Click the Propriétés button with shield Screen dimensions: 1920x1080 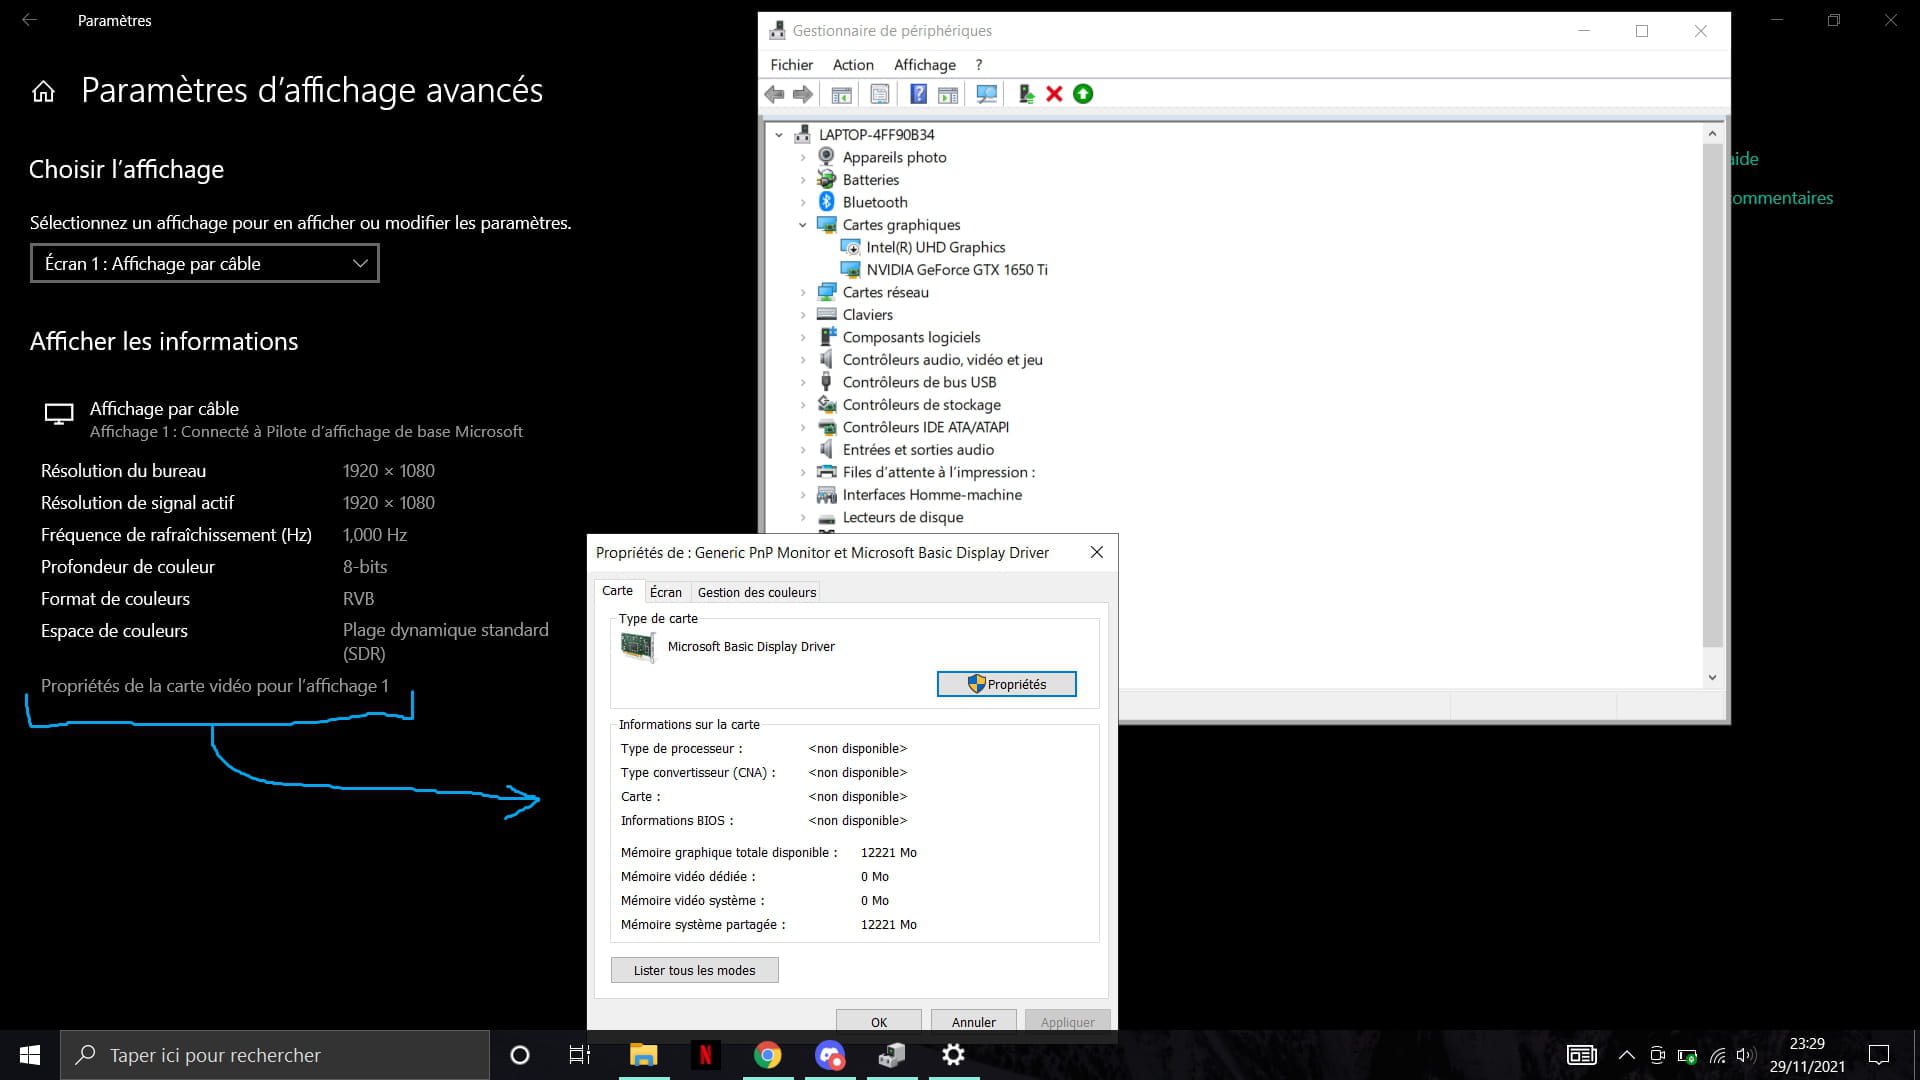pyautogui.click(x=1006, y=684)
